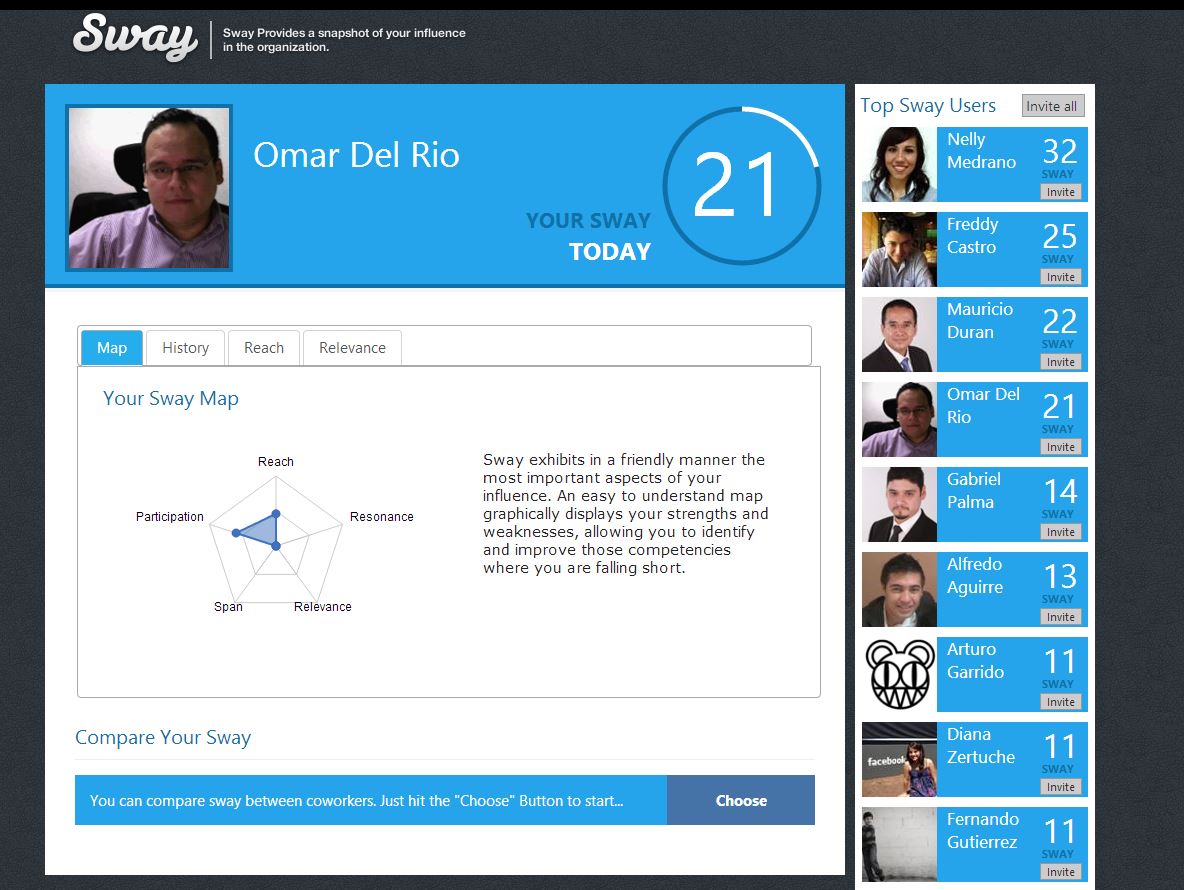
Task: Click the Omar Del Rio header name
Action: click(356, 155)
